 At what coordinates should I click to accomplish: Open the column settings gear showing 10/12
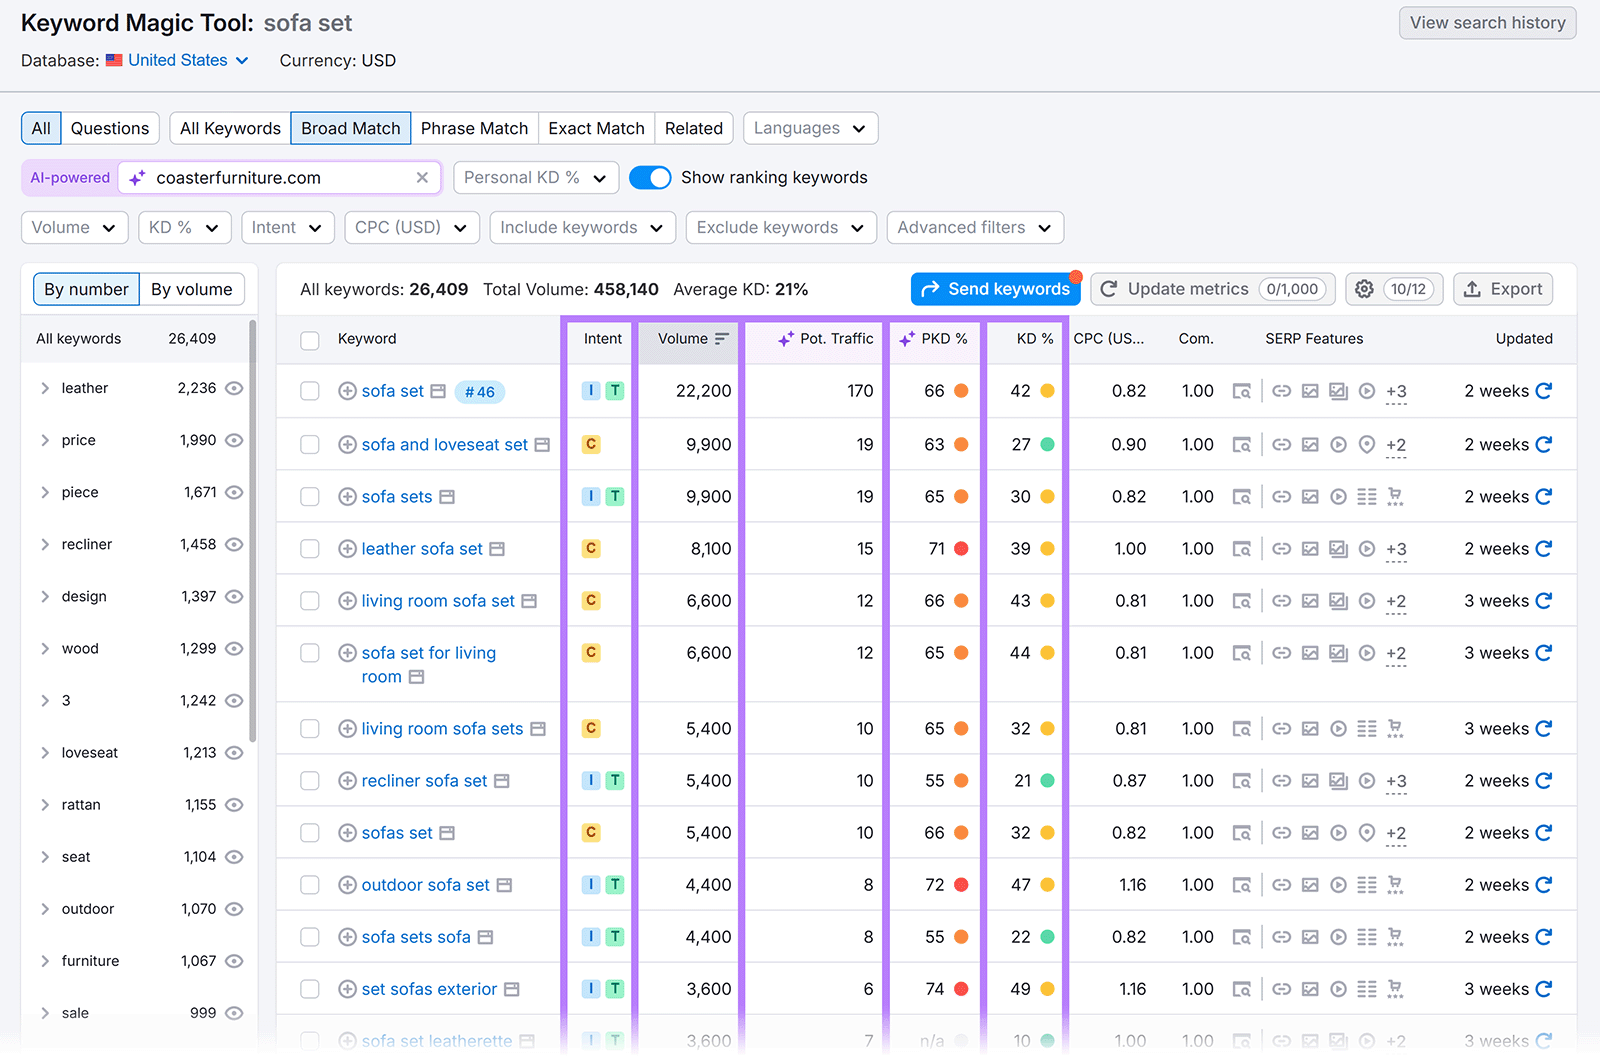(x=1393, y=289)
